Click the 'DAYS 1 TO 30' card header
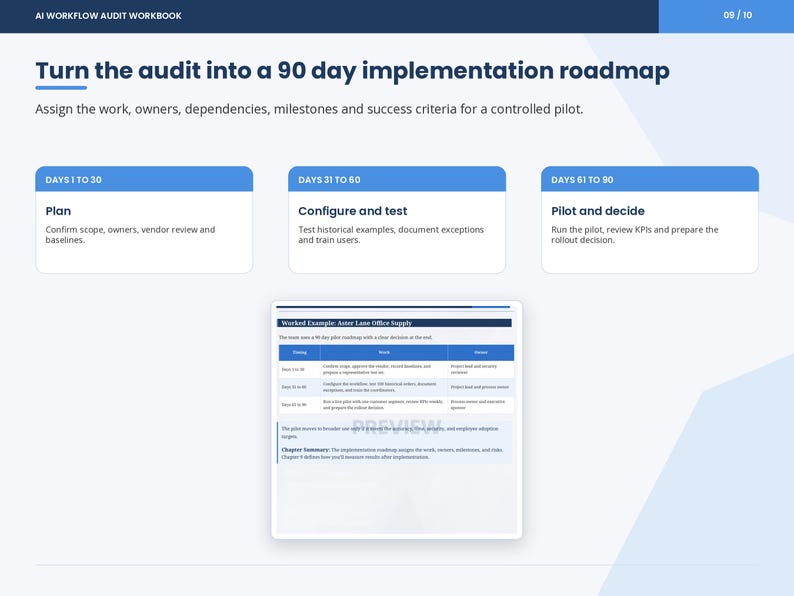Image resolution: width=794 pixels, height=596 pixels. 144,179
